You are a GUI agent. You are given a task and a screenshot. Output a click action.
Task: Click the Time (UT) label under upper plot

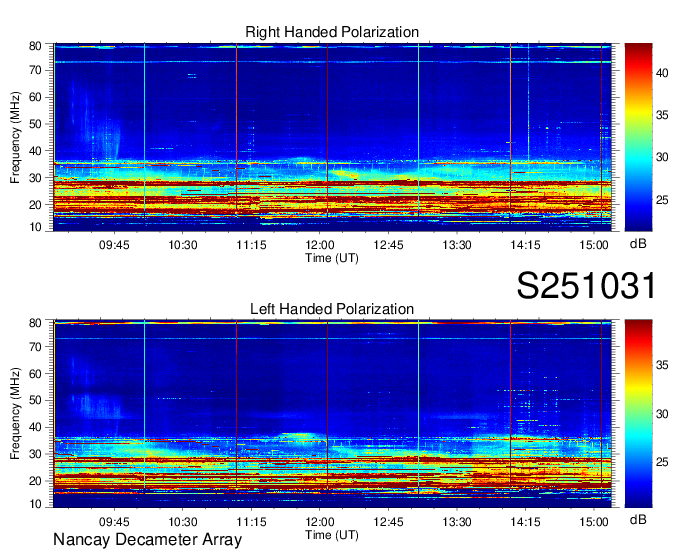click(332, 257)
